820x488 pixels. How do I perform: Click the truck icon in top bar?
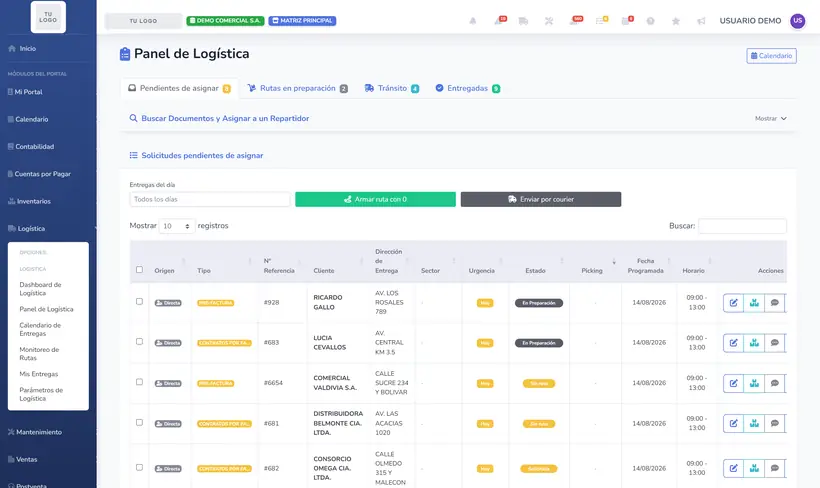523,21
